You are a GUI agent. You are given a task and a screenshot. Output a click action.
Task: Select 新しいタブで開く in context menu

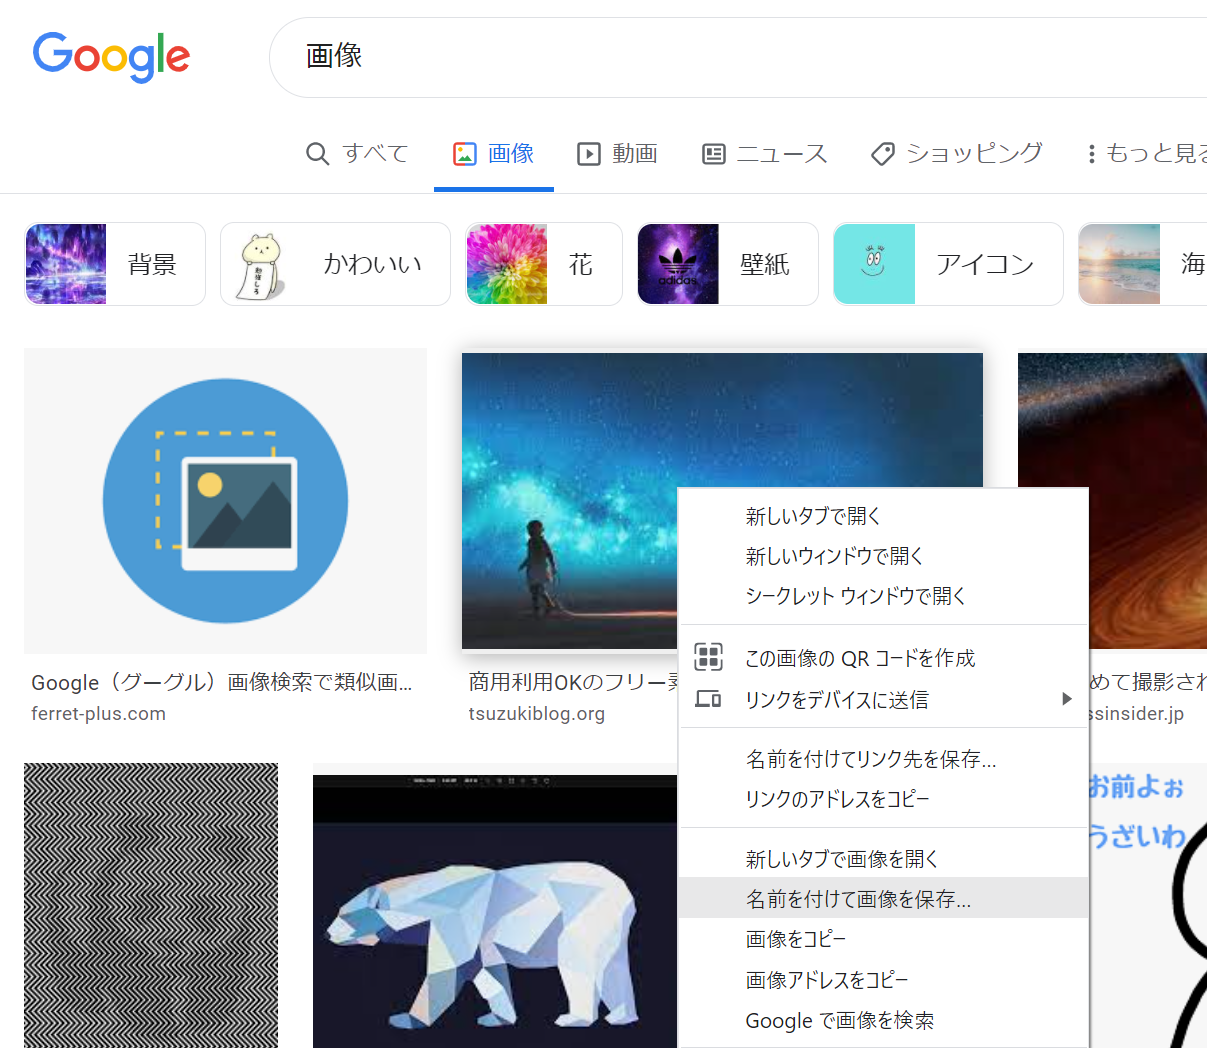[x=813, y=516]
